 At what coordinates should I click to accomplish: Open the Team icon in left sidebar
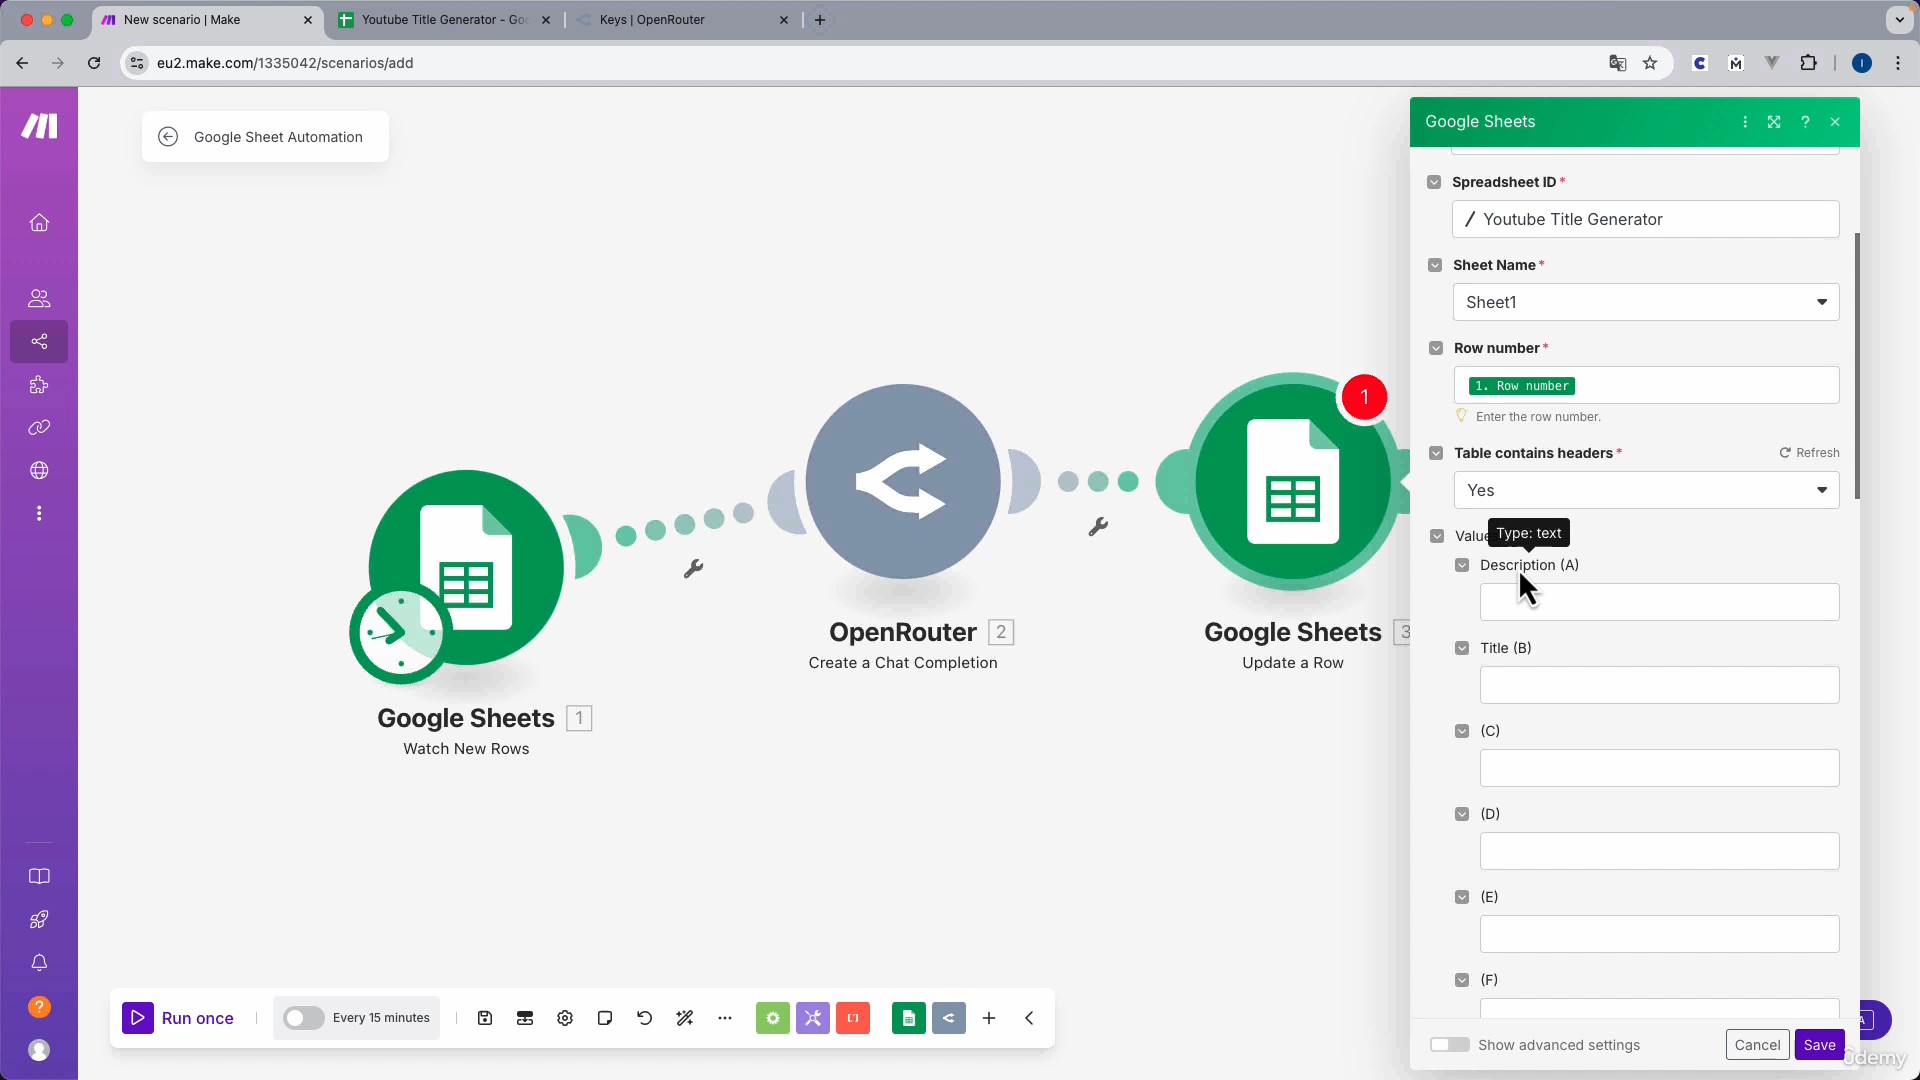39,298
